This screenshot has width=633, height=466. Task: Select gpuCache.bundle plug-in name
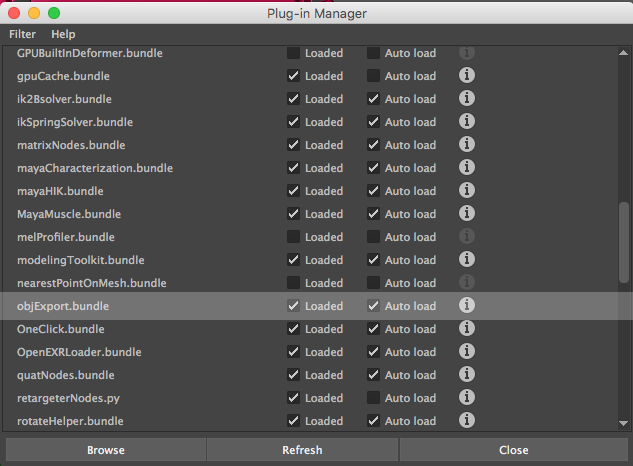click(63, 76)
